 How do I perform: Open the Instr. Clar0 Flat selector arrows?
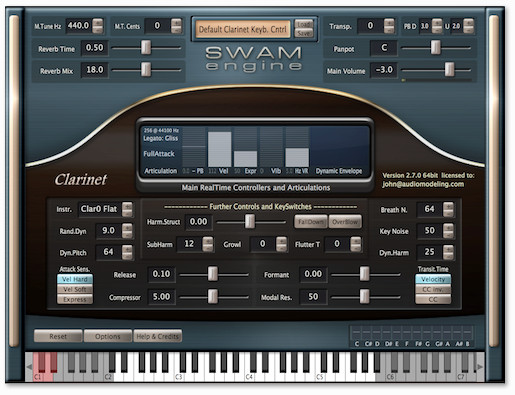pyautogui.click(x=127, y=209)
